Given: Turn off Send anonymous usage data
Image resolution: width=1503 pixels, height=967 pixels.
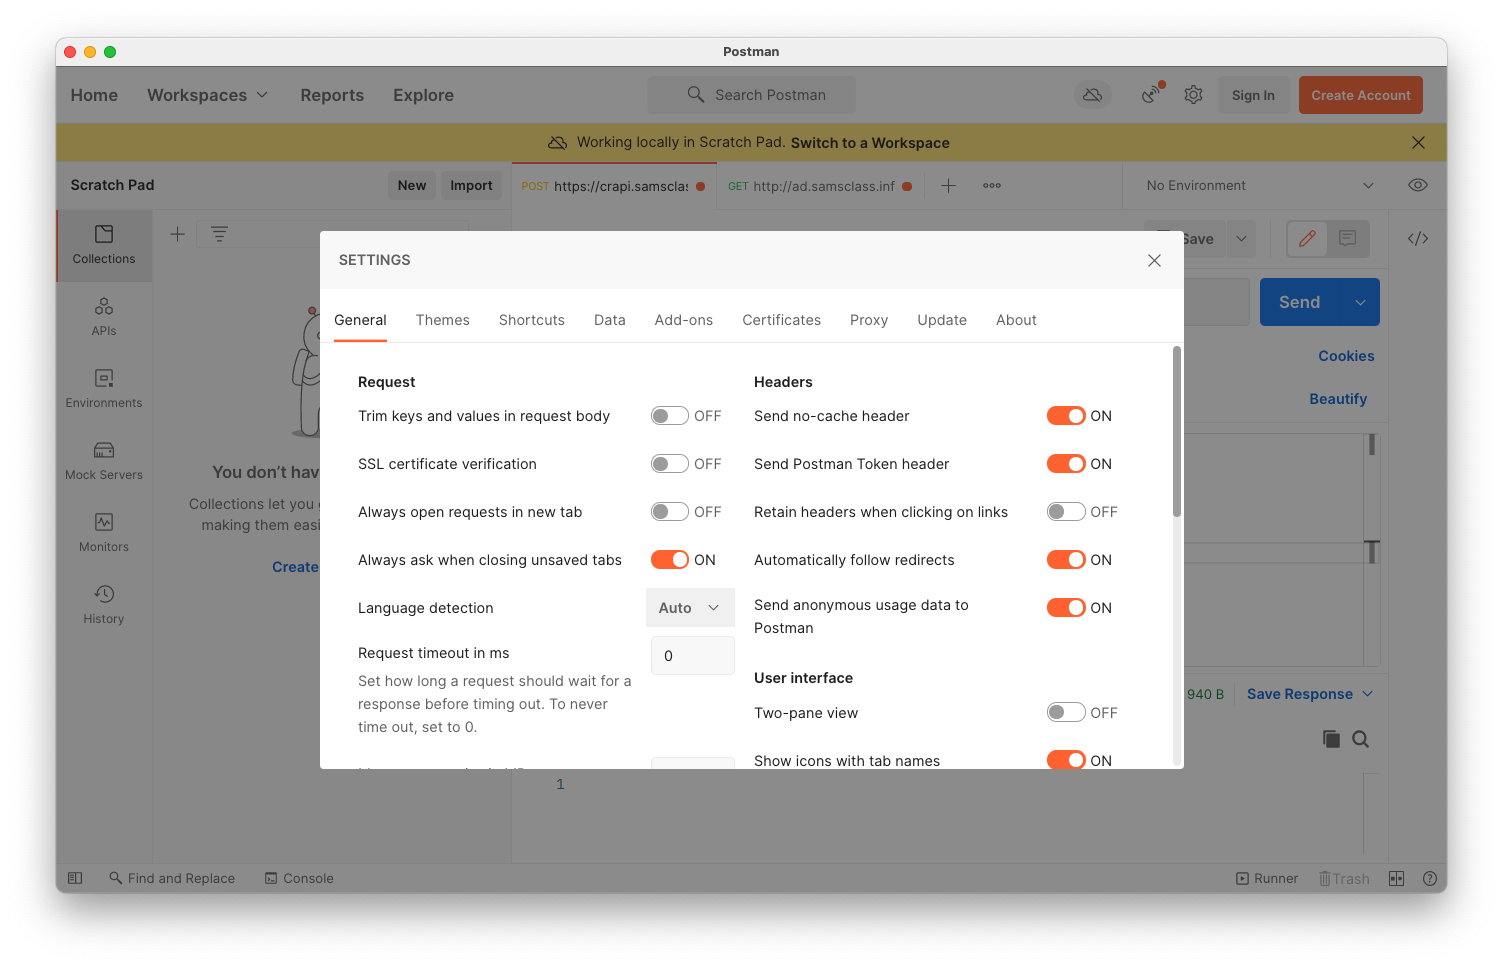Looking at the screenshot, I should click(1066, 608).
